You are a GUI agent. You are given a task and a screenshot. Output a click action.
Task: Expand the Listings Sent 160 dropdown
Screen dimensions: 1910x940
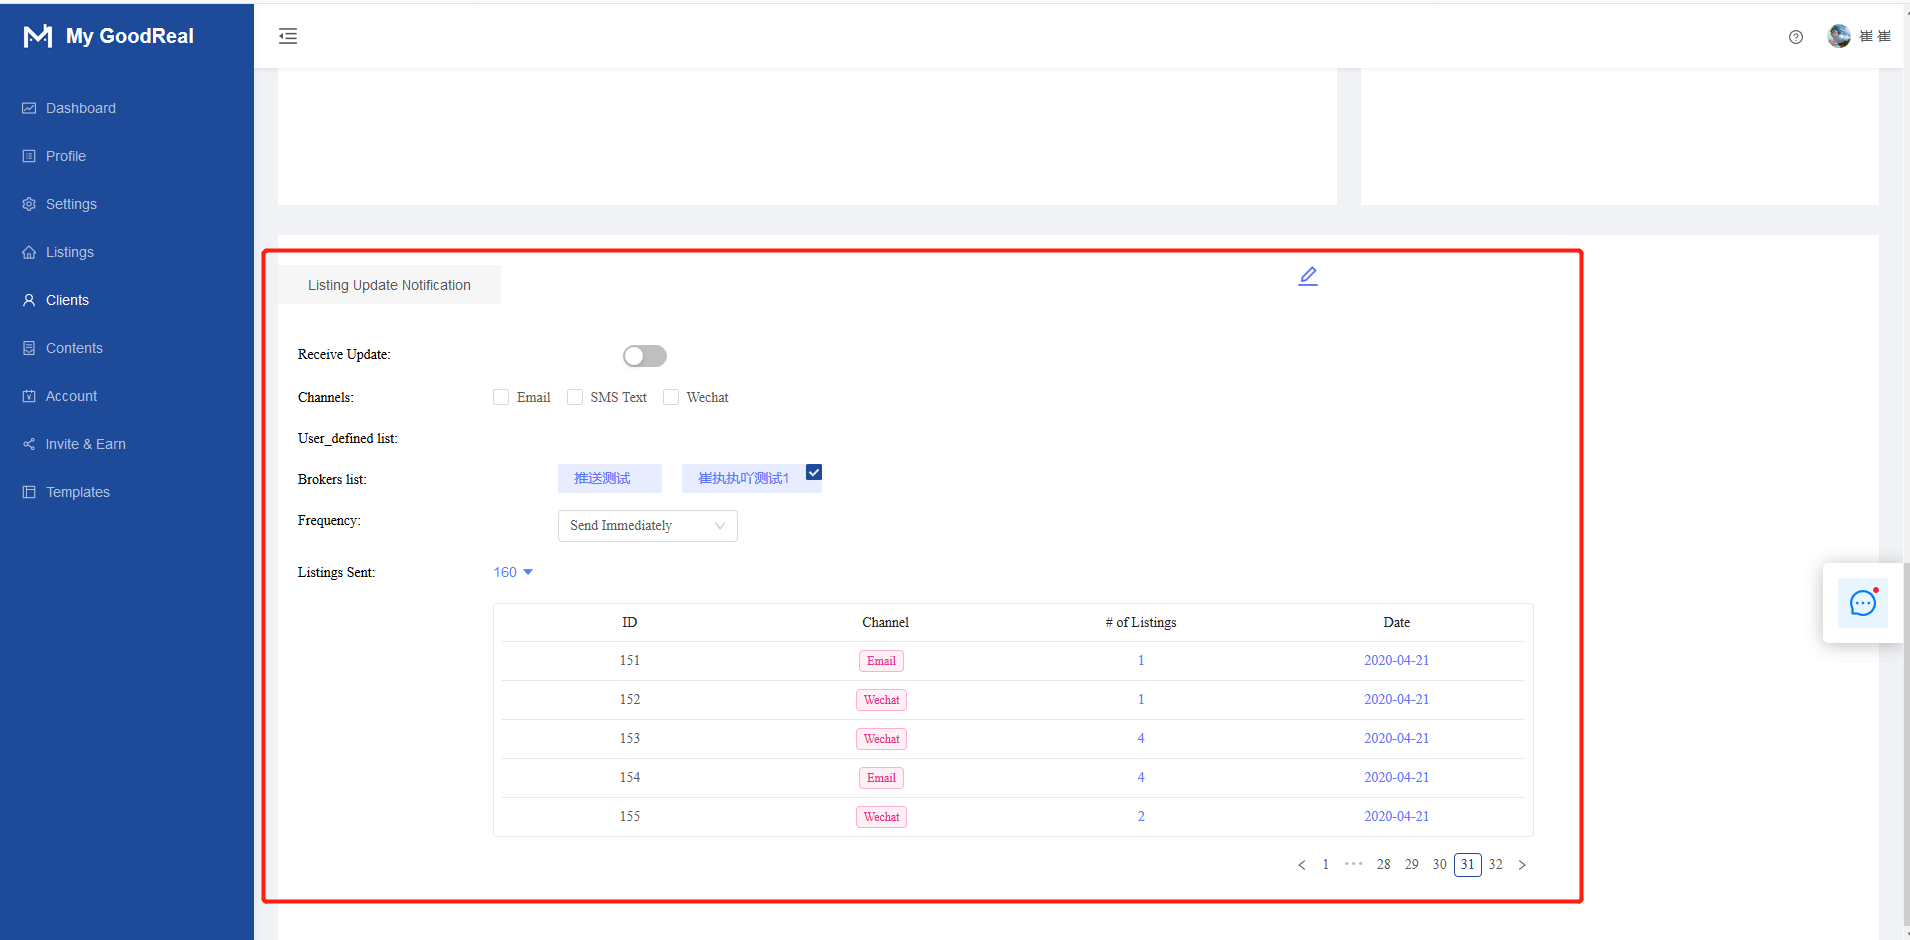coord(512,572)
